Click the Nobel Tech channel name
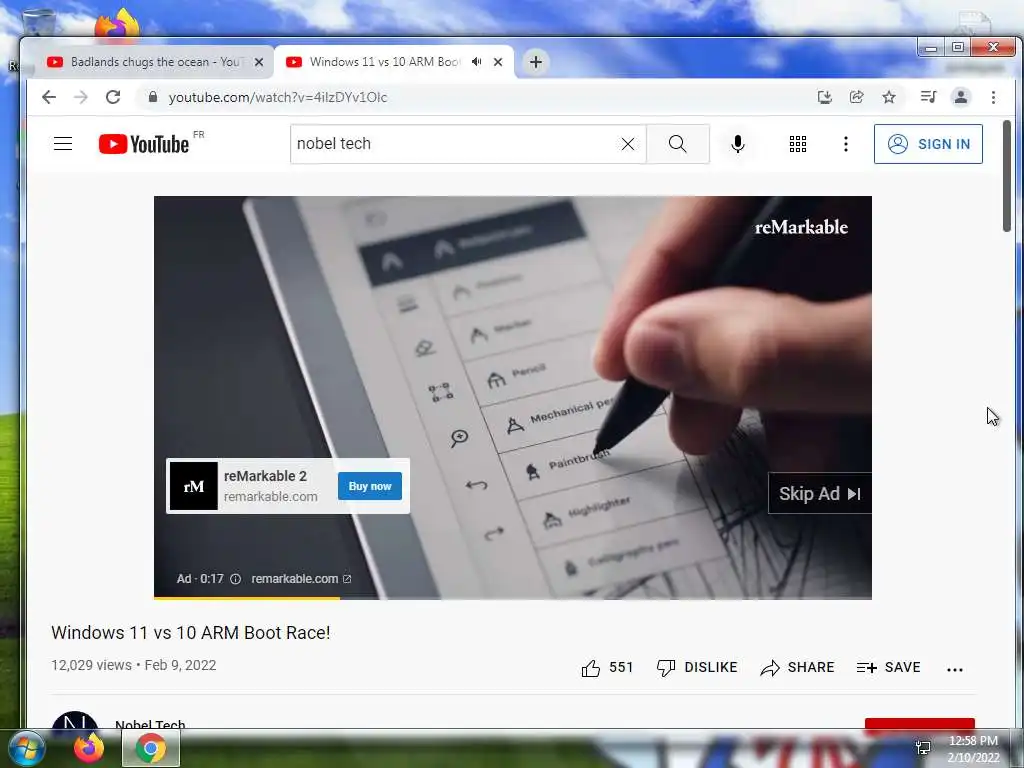This screenshot has height=768, width=1024. click(150, 724)
